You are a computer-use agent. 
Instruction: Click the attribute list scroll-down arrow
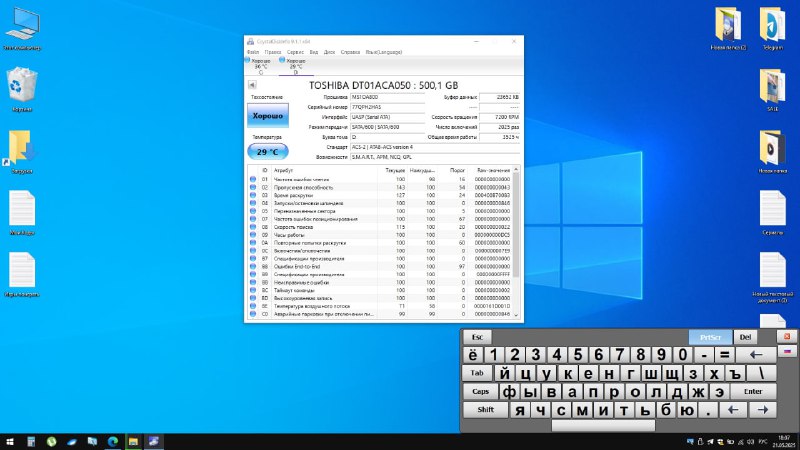coord(516,315)
